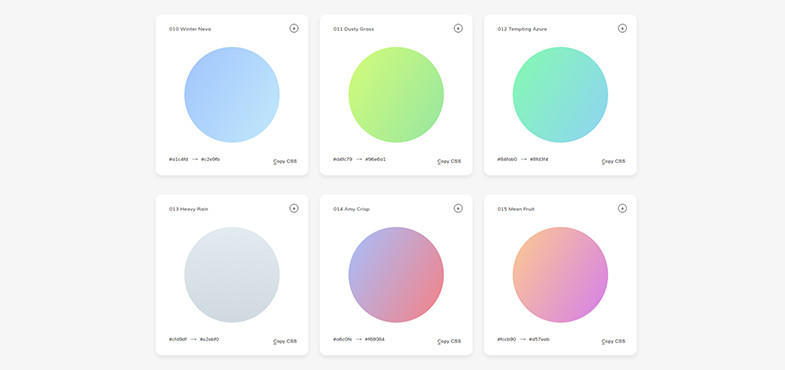The image size is (785, 370).
Task: Click the starting hex code of Winter Neva
Action: 178,159
